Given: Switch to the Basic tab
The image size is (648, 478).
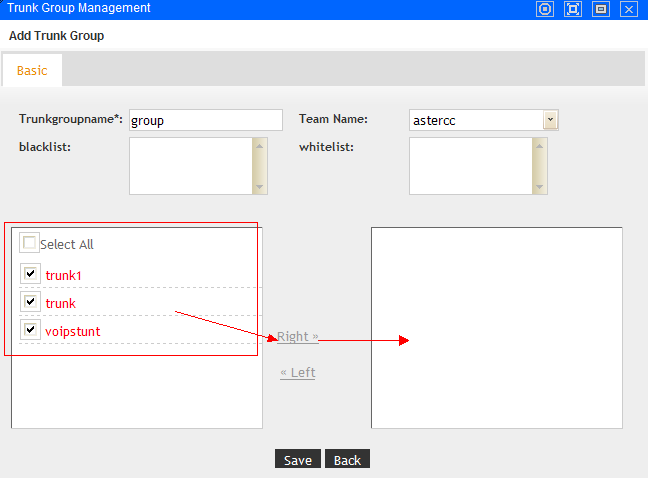Looking at the screenshot, I should [32, 71].
